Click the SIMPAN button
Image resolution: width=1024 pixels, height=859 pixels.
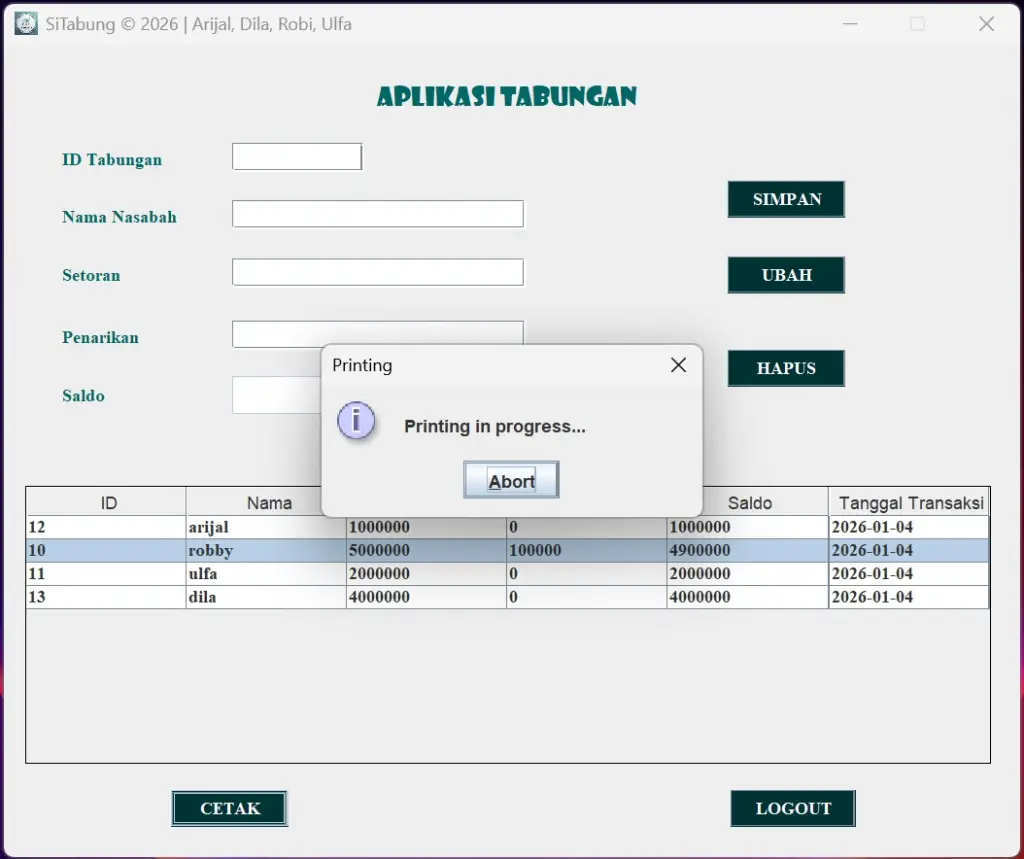coord(786,199)
